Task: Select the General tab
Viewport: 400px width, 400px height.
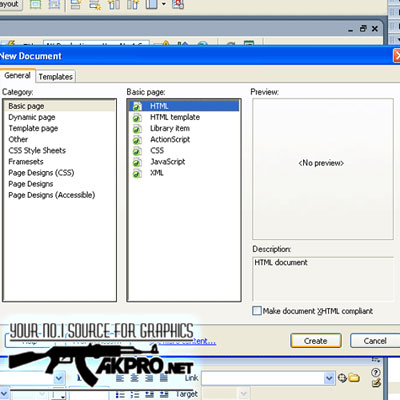Action: [17, 76]
